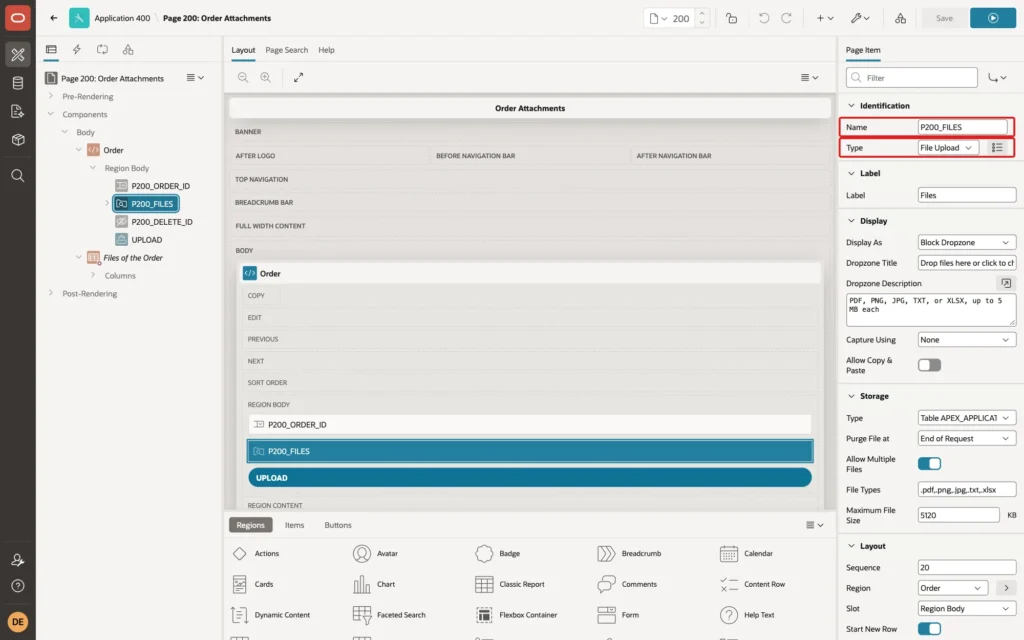
Task: Click the page lock icon in toolbar
Action: click(731, 18)
